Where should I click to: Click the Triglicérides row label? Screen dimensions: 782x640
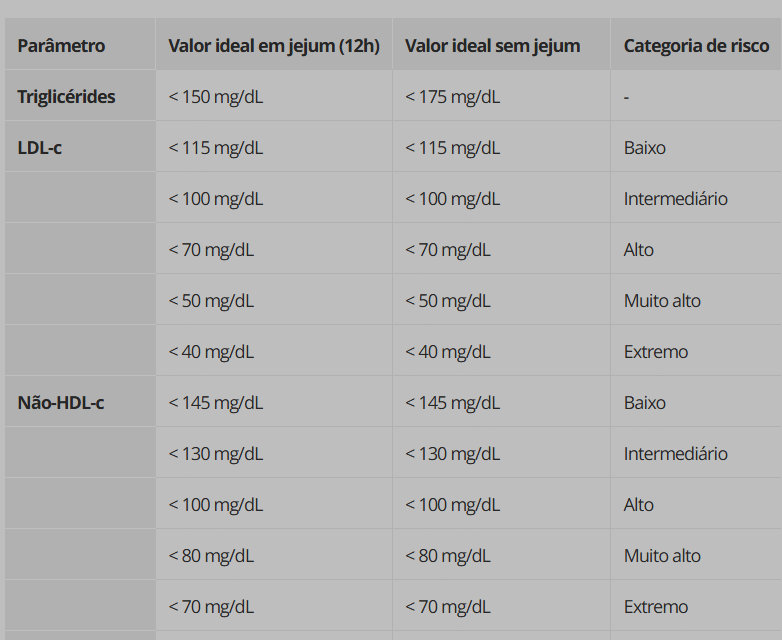(x=66, y=97)
